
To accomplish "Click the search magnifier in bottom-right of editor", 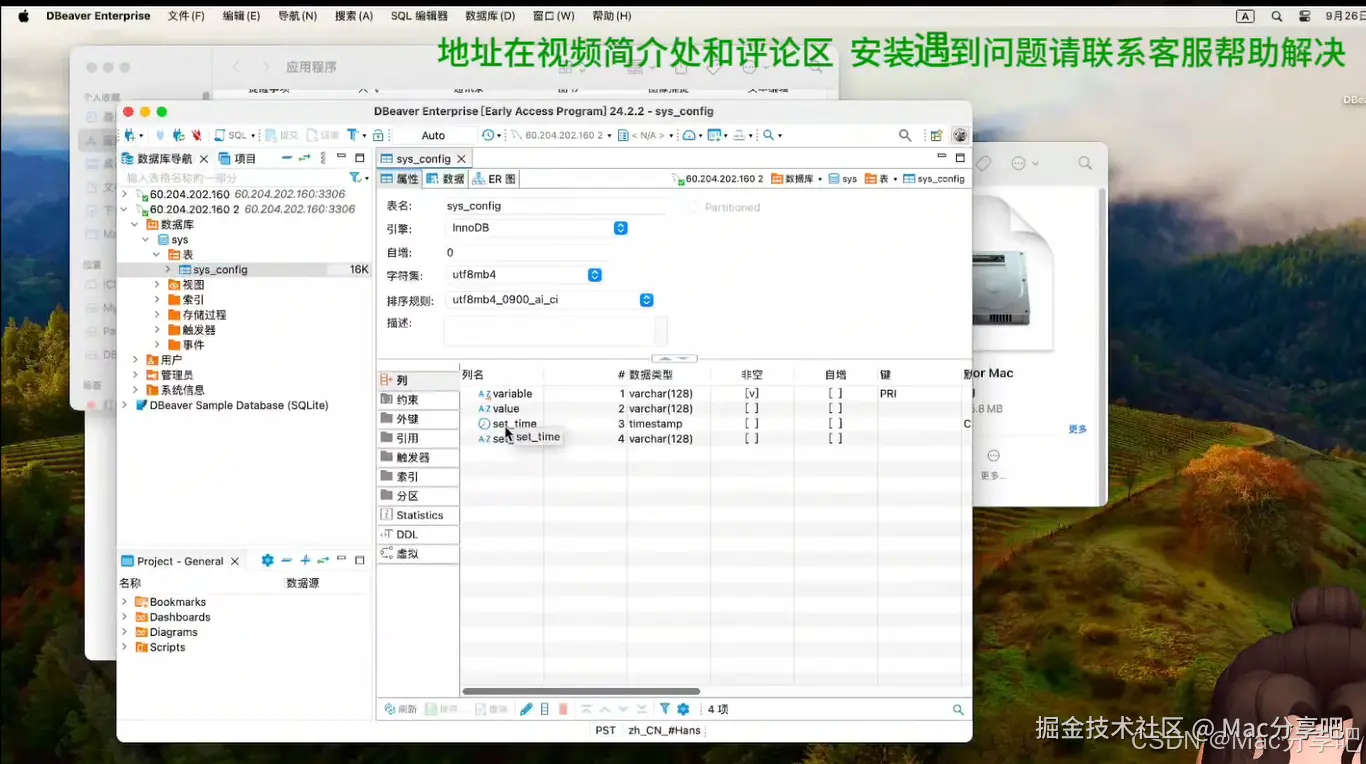I will click(x=958, y=709).
